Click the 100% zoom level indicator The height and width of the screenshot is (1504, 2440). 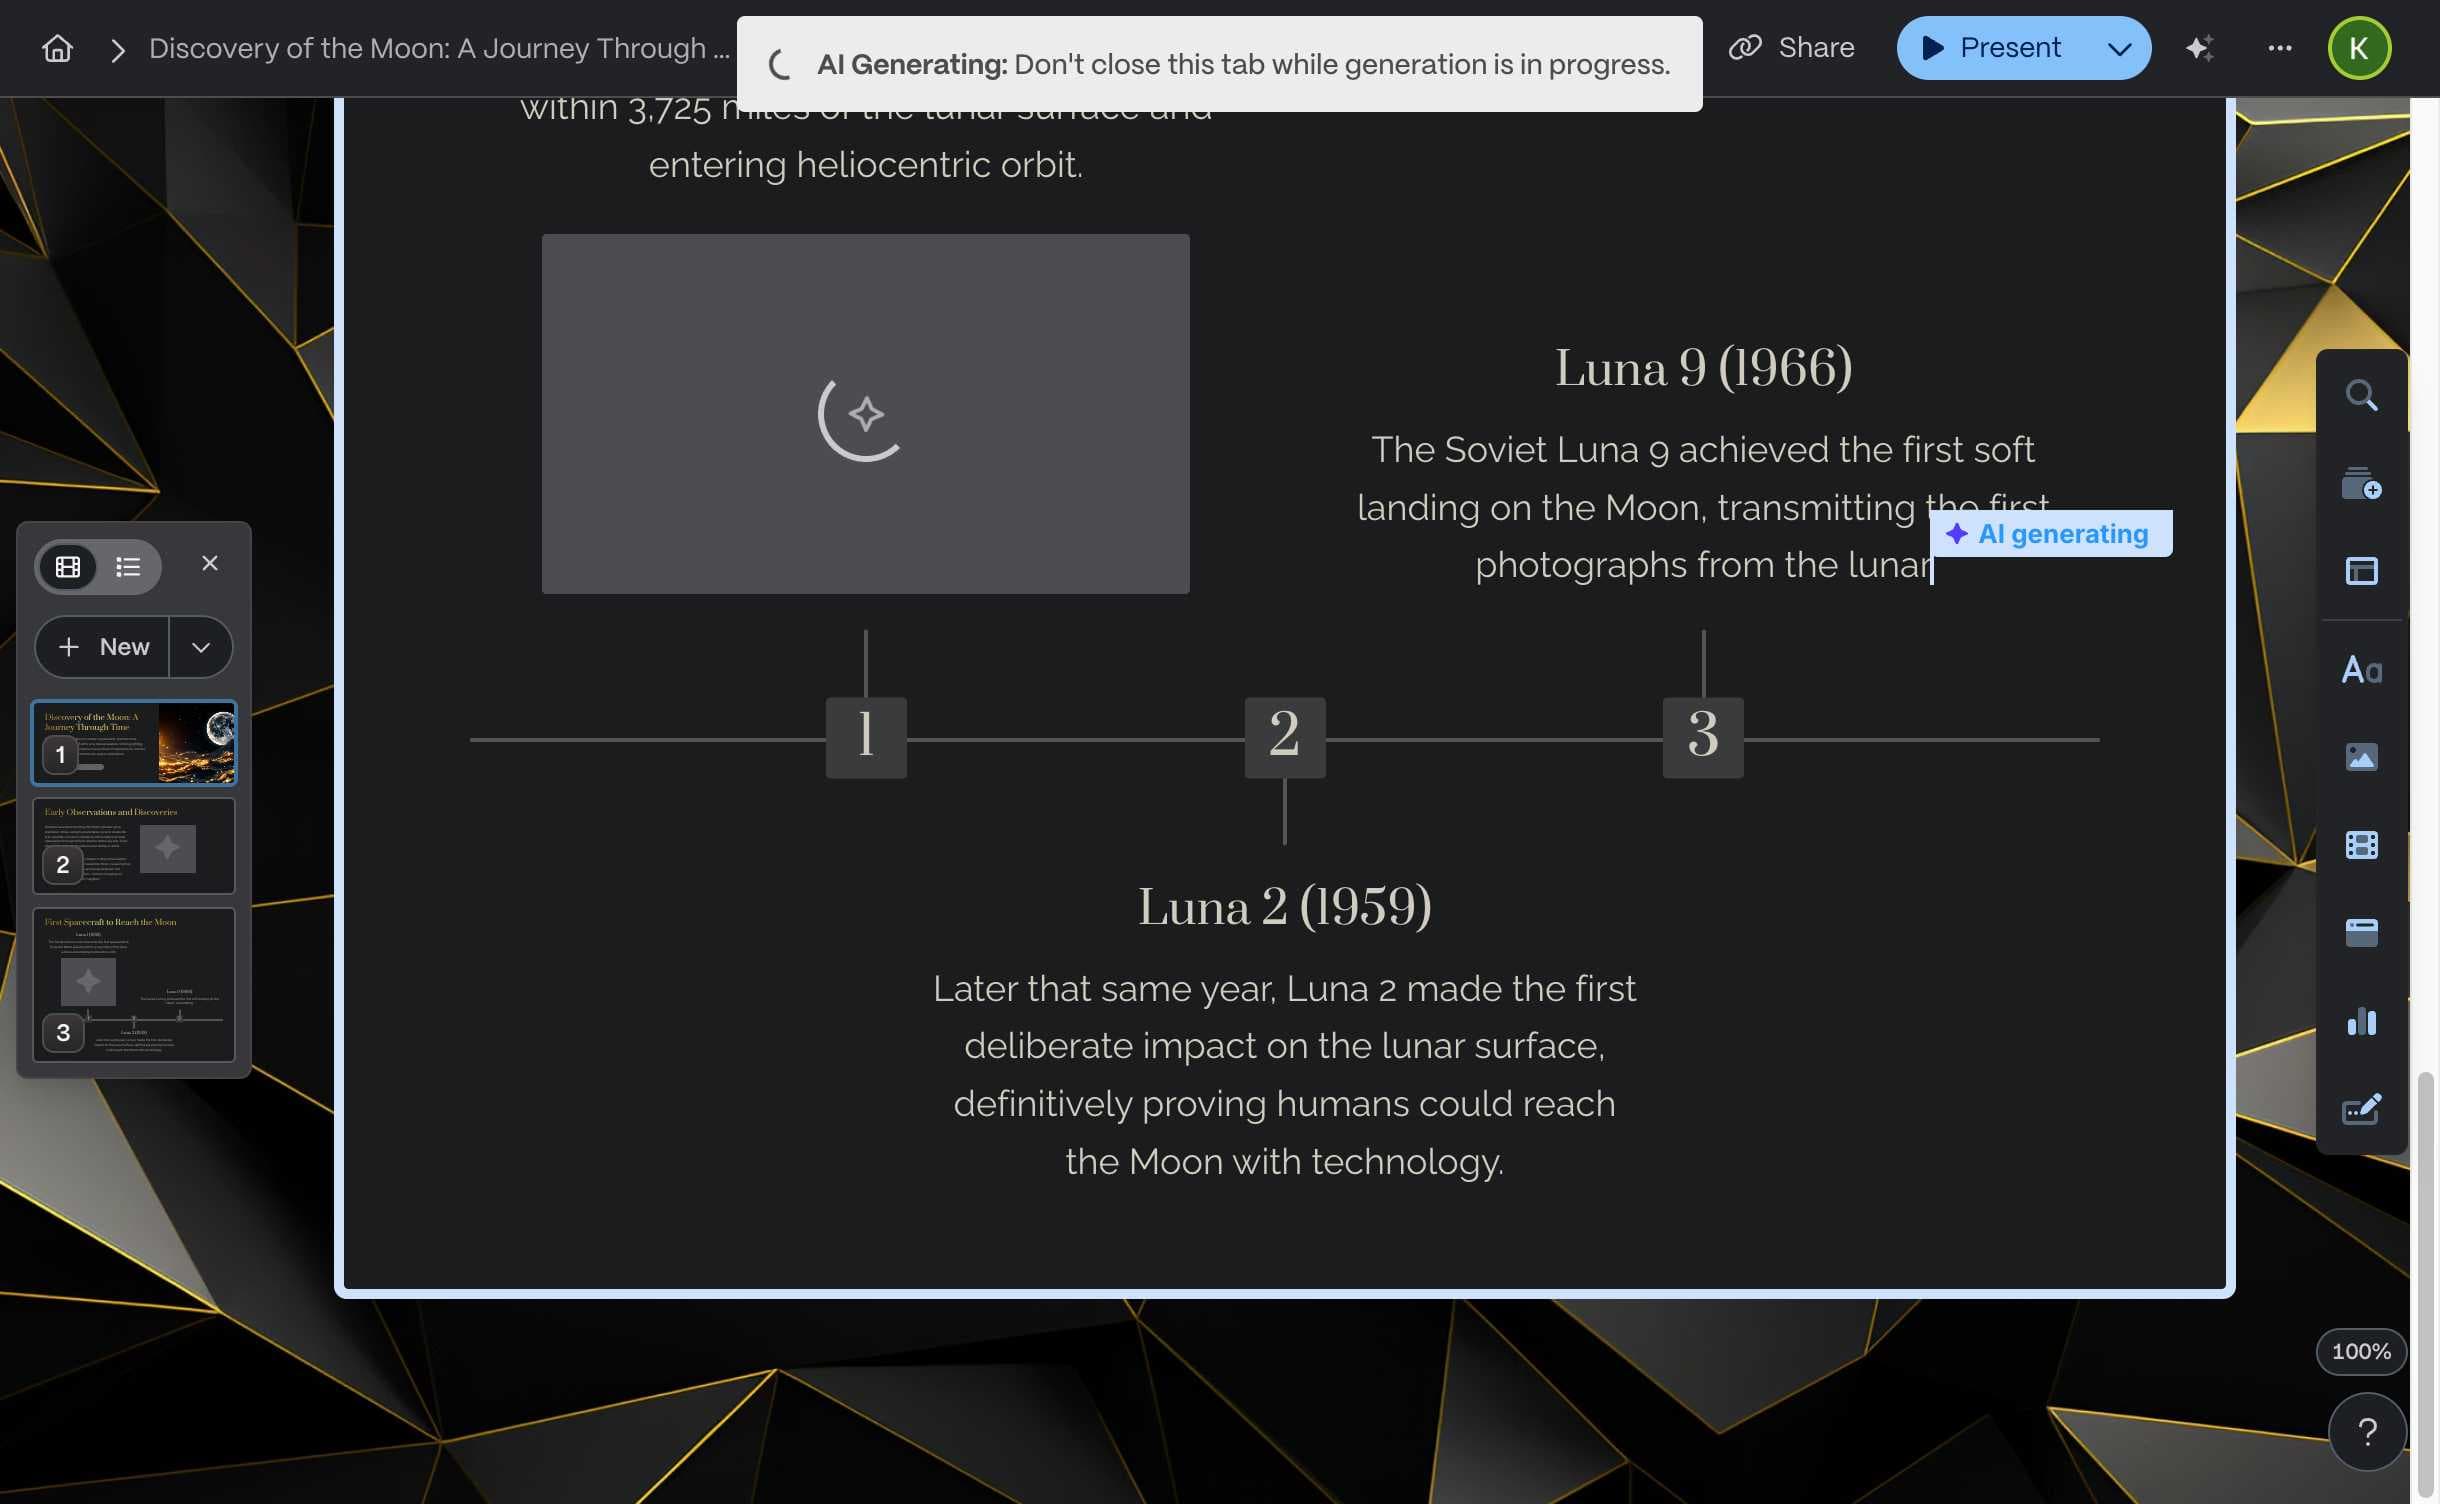pyautogui.click(x=2361, y=1352)
